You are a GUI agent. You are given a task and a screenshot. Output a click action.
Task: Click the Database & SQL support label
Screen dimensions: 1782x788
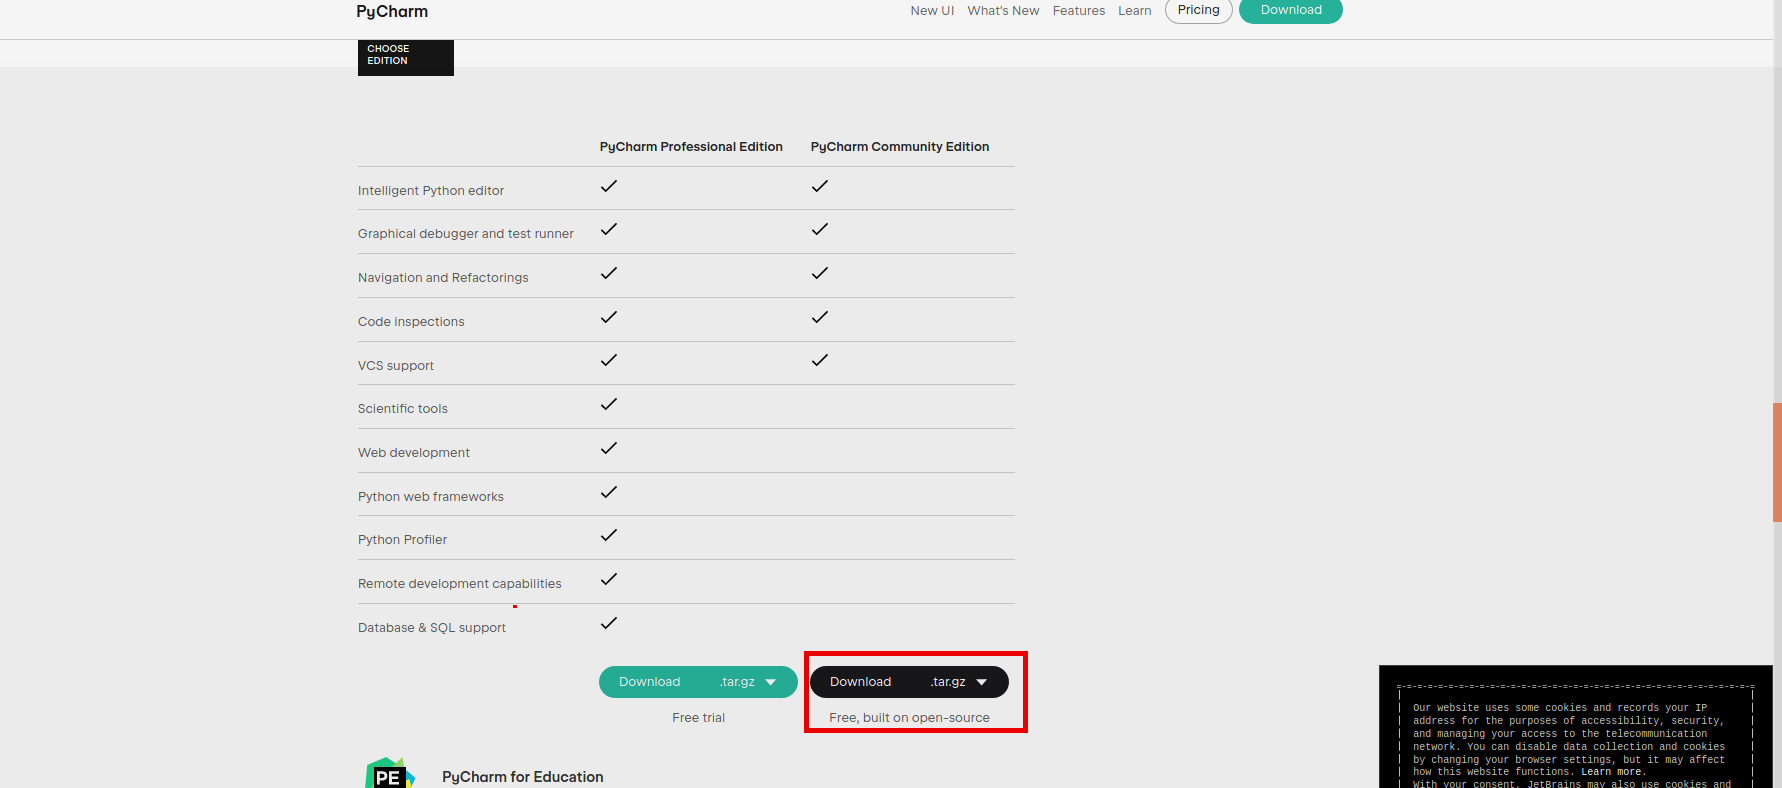[432, 628]
